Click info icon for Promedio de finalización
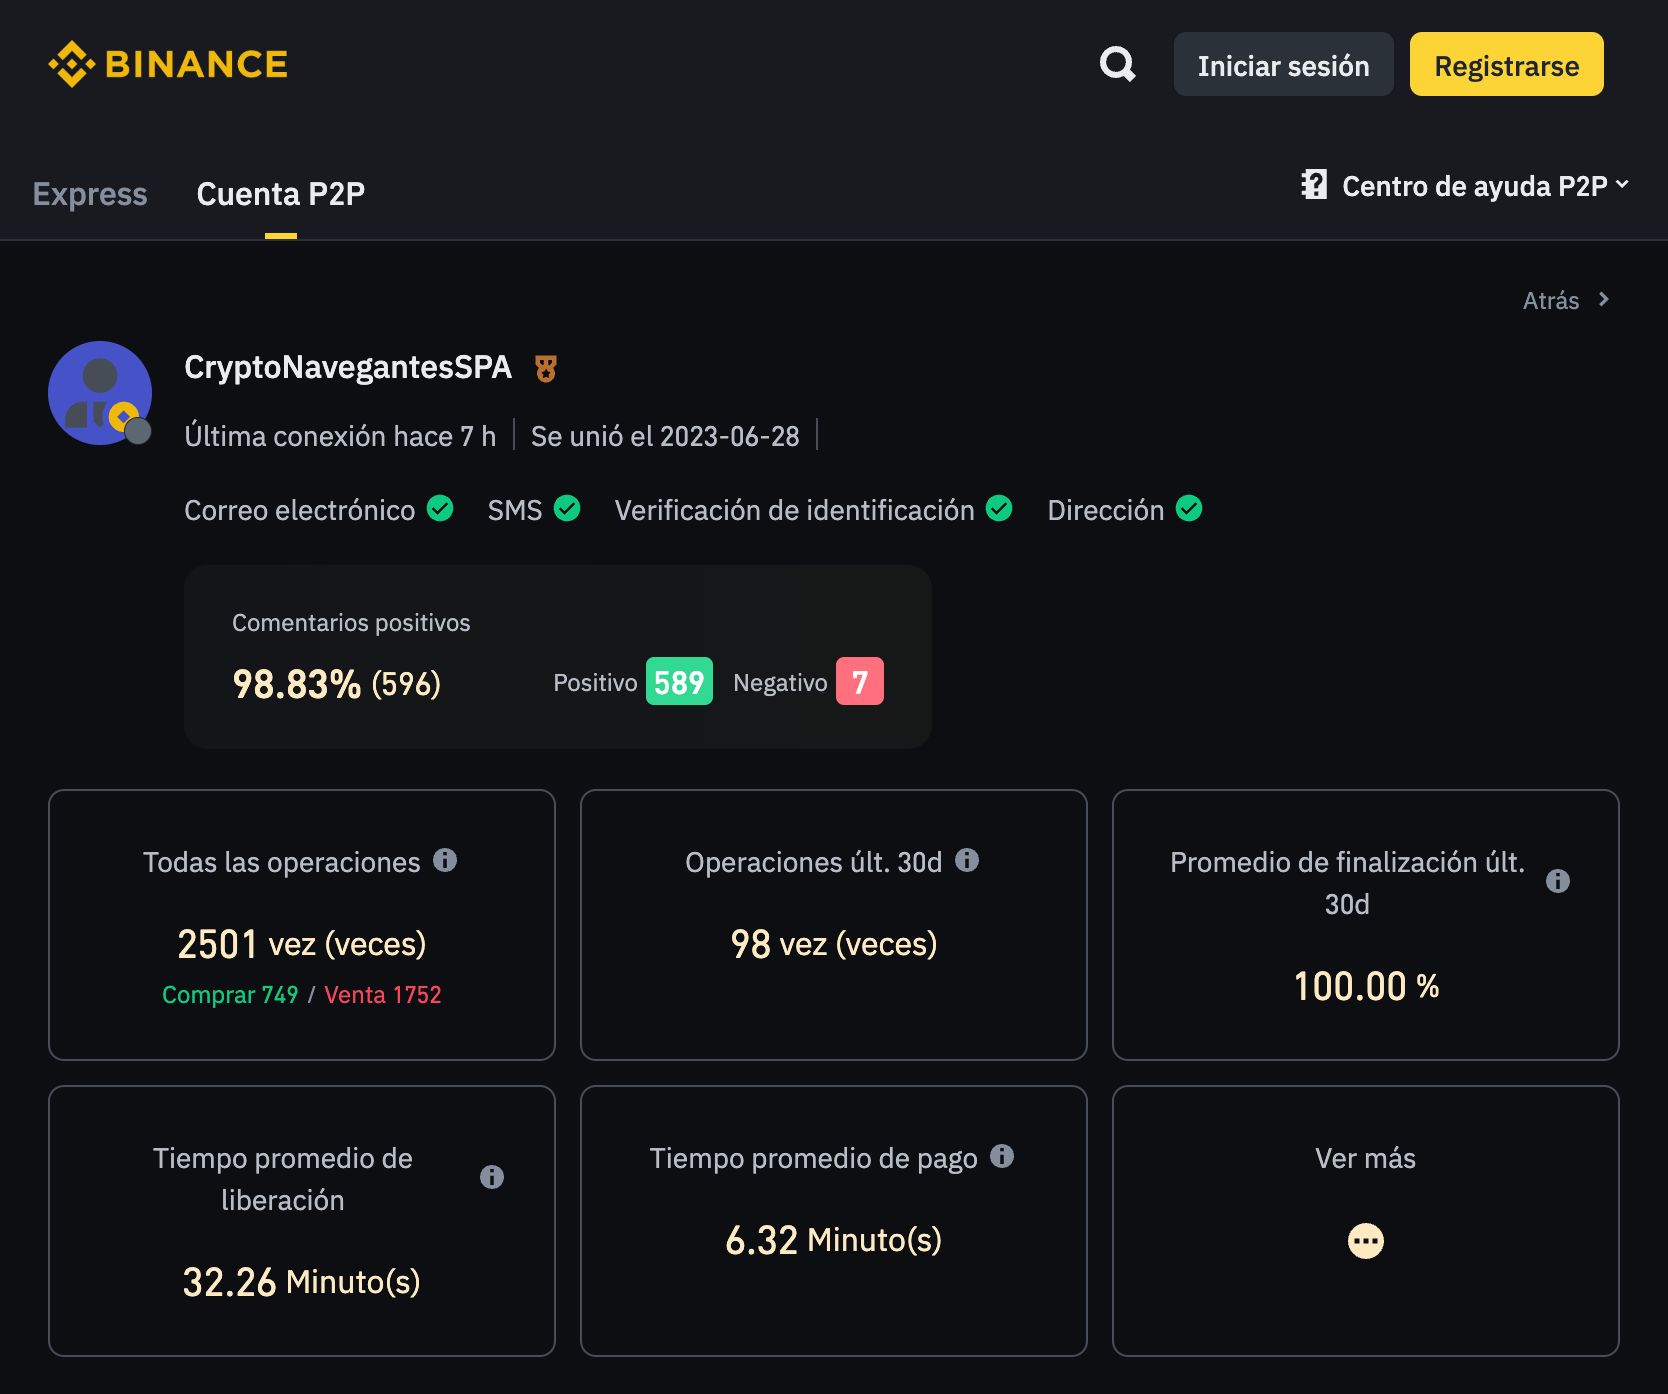Screen dimensions: 1668x1394 tap(1557, 881)
